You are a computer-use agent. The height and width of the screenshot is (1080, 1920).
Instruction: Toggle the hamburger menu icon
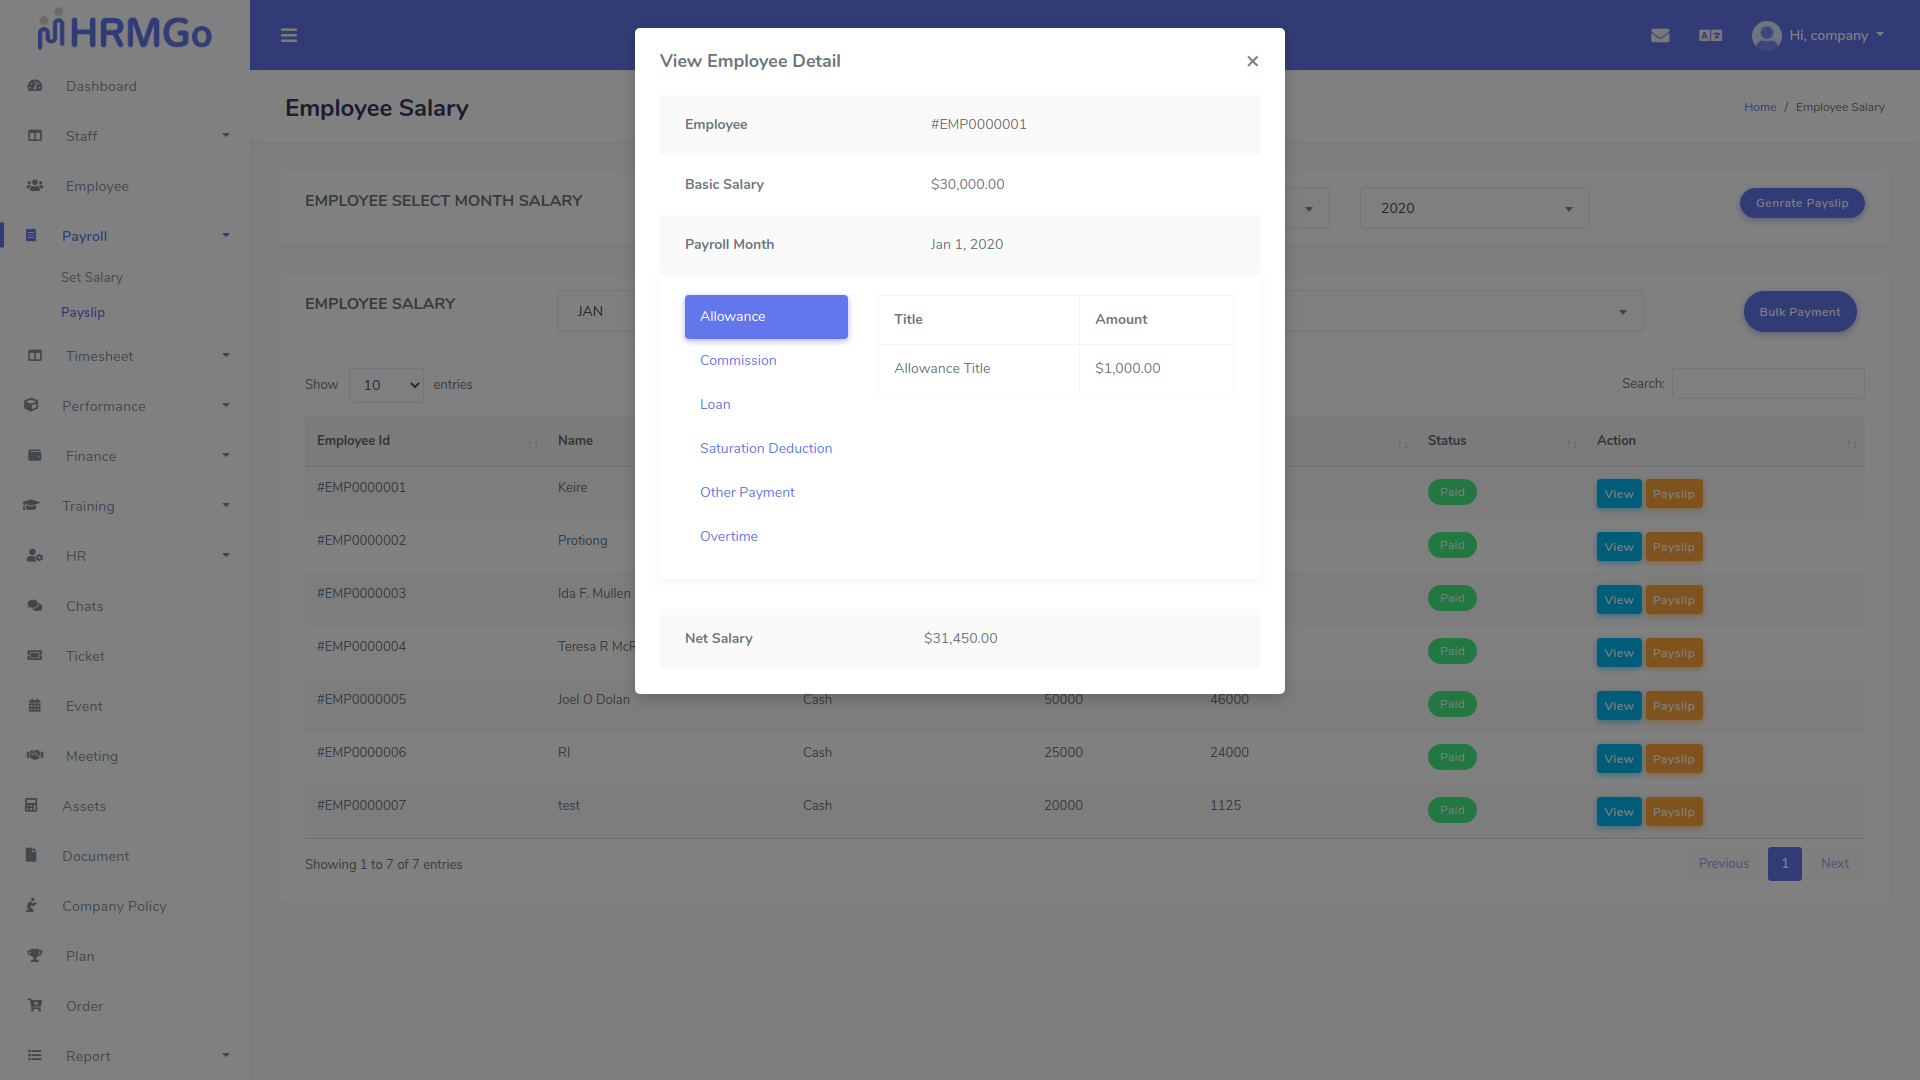289,36
